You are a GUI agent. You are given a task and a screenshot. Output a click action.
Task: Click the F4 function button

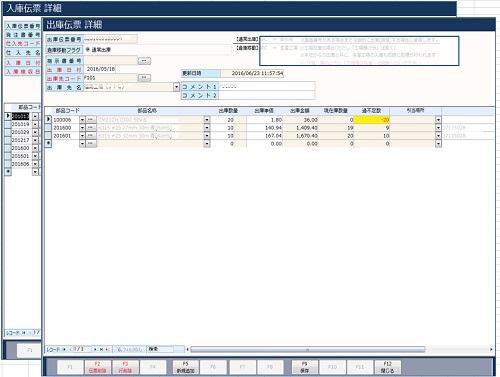coord(153,367)
